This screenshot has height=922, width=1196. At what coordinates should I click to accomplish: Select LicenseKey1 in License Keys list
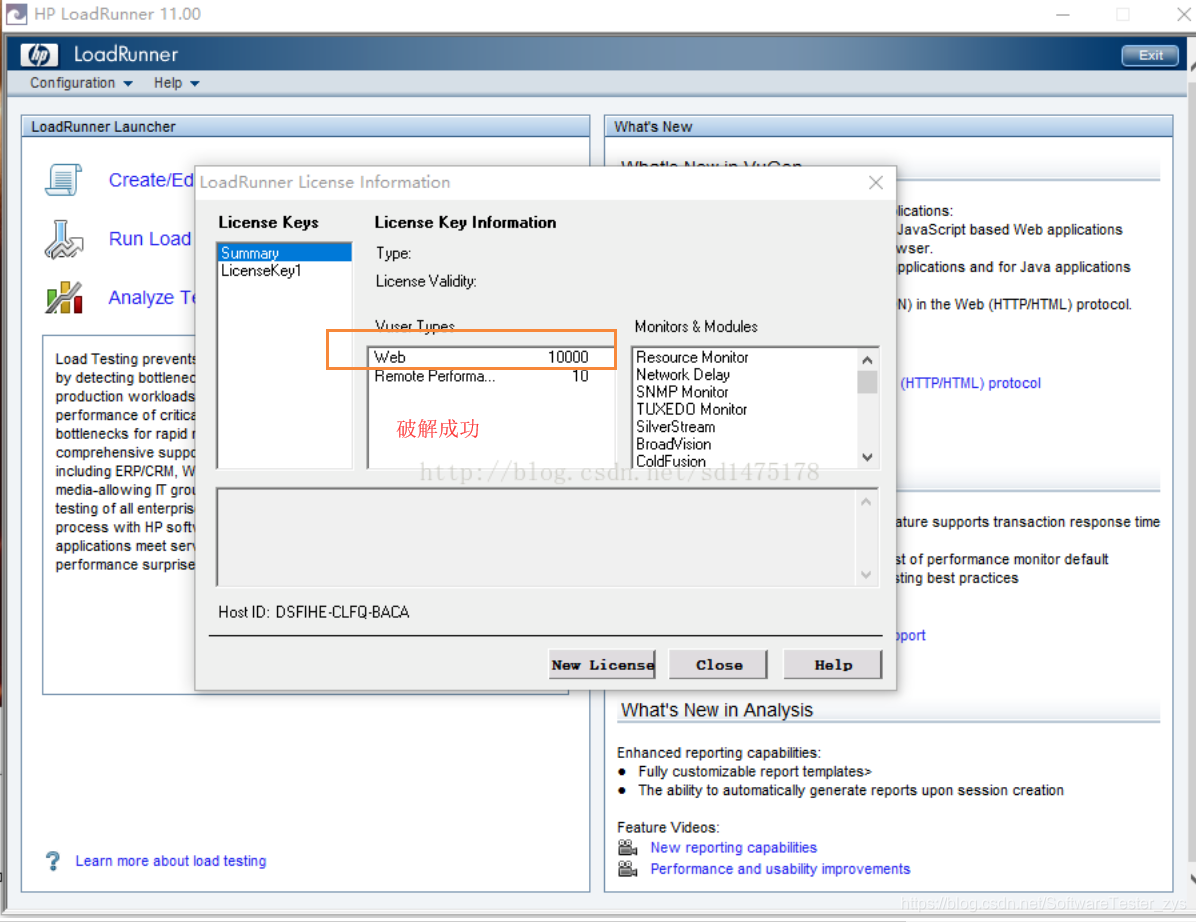[285, 271]
